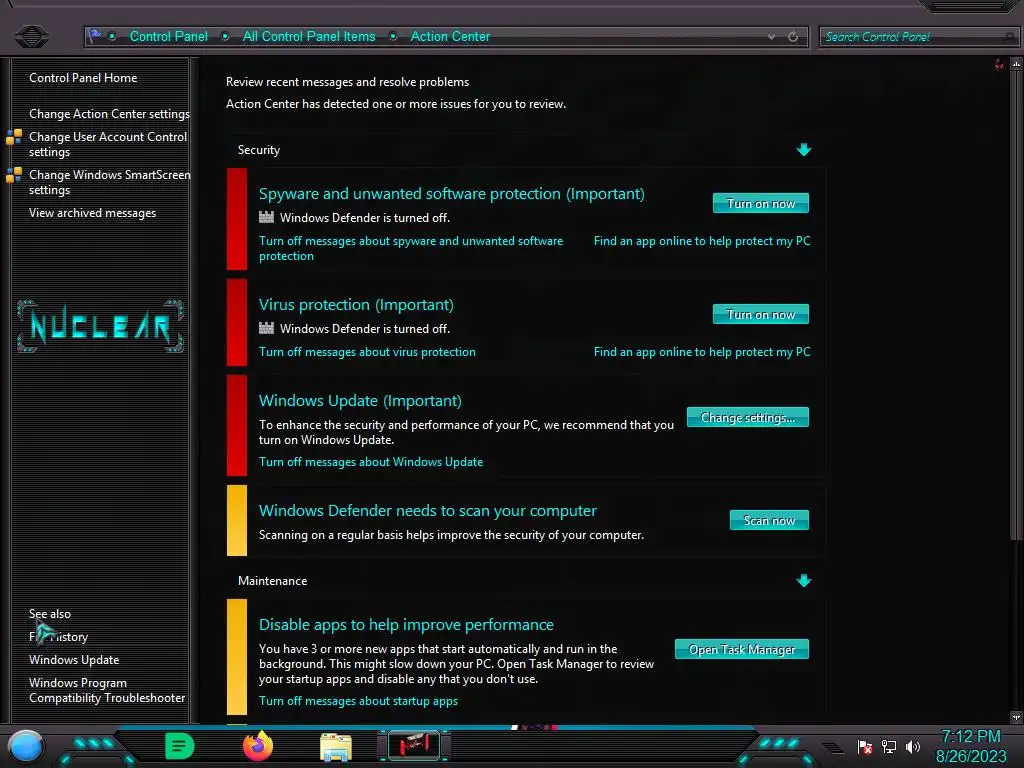Click the Open Task Manager button
The height and width of the screenshot is (768, 1024).
[x=742, y=649]
